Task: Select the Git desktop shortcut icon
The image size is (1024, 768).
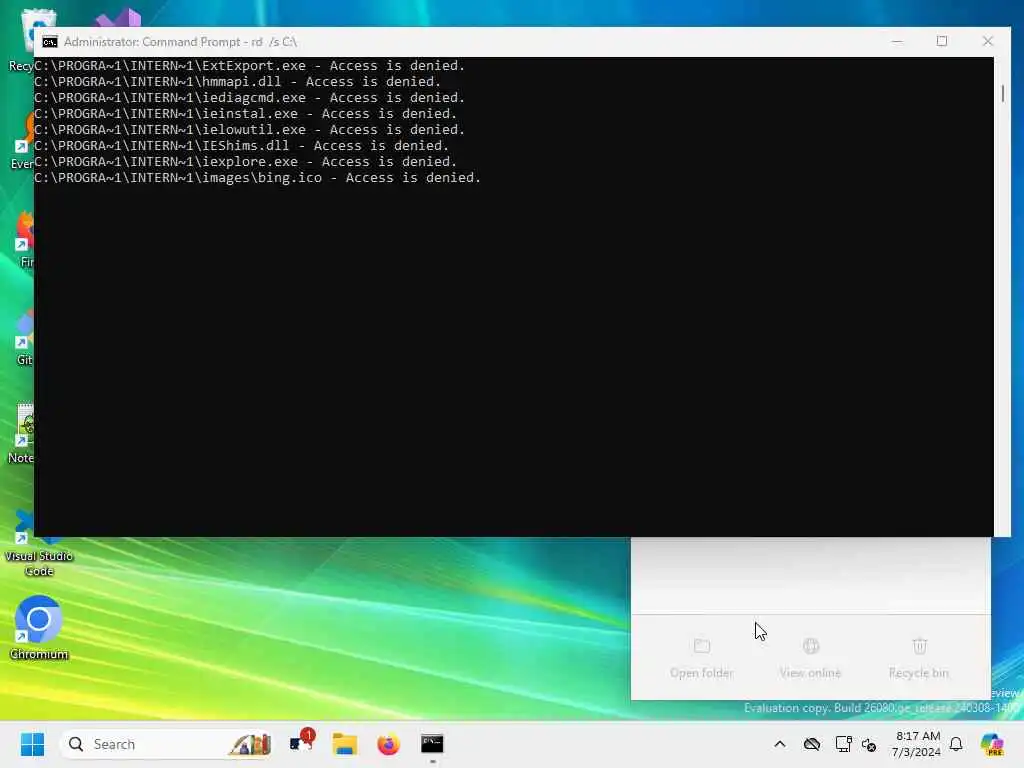Action: click(24, 336)
